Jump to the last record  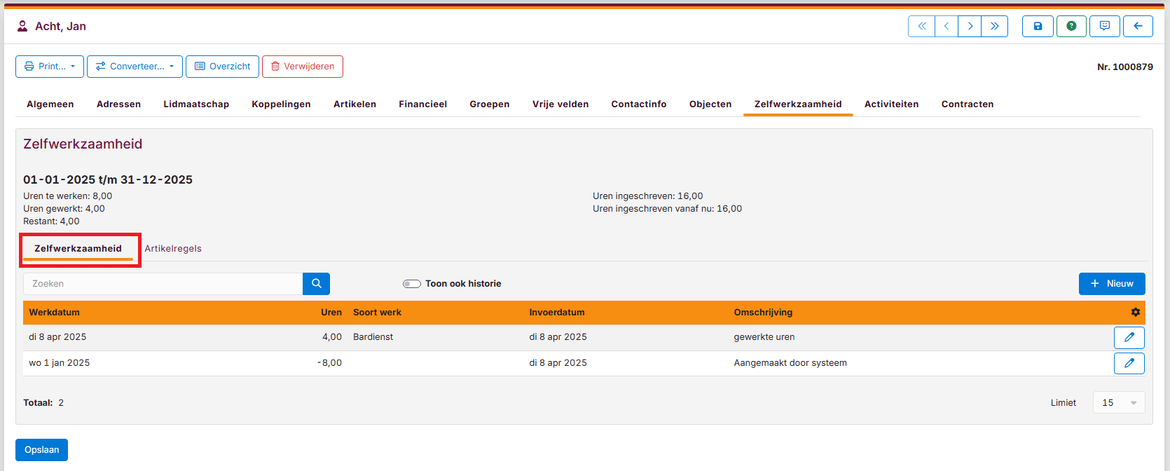point(994,27)
